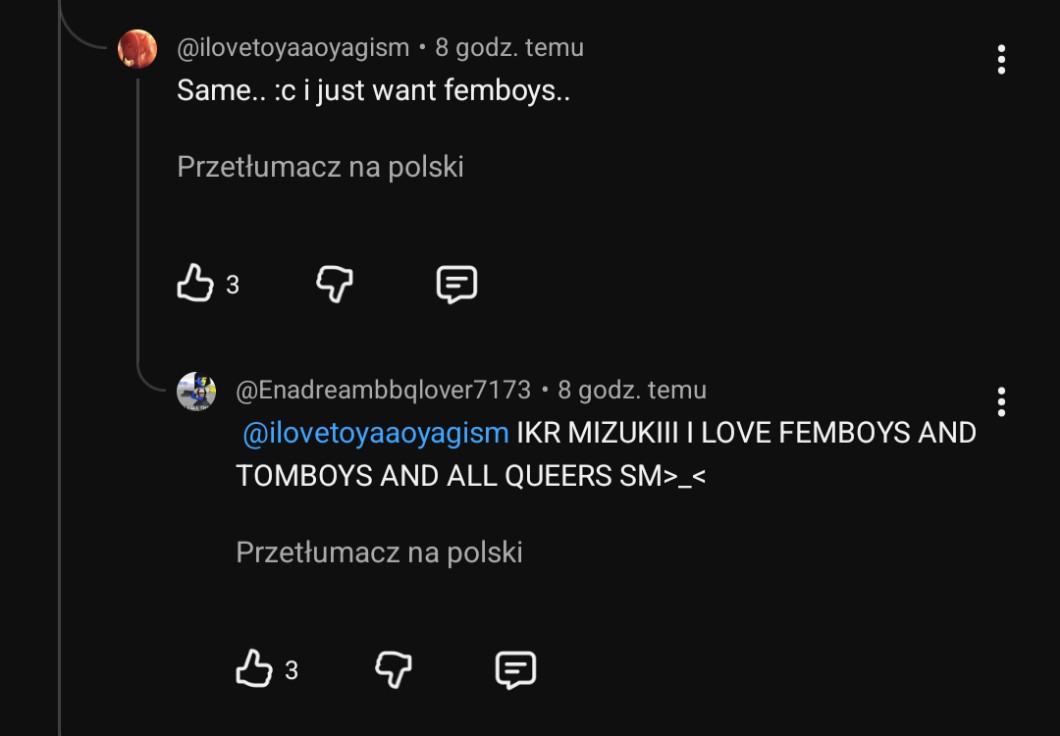Like the reply from @Enadreambbqlover7173
Screen dimensions: 1060x736
pyautogui.click(x=254, y=669)
